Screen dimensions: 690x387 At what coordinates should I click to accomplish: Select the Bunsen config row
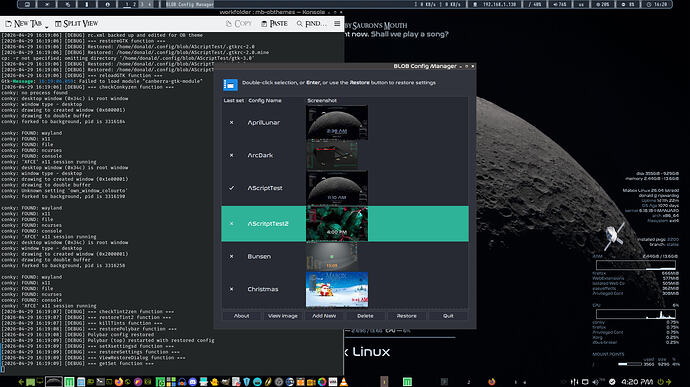point(345,256)
